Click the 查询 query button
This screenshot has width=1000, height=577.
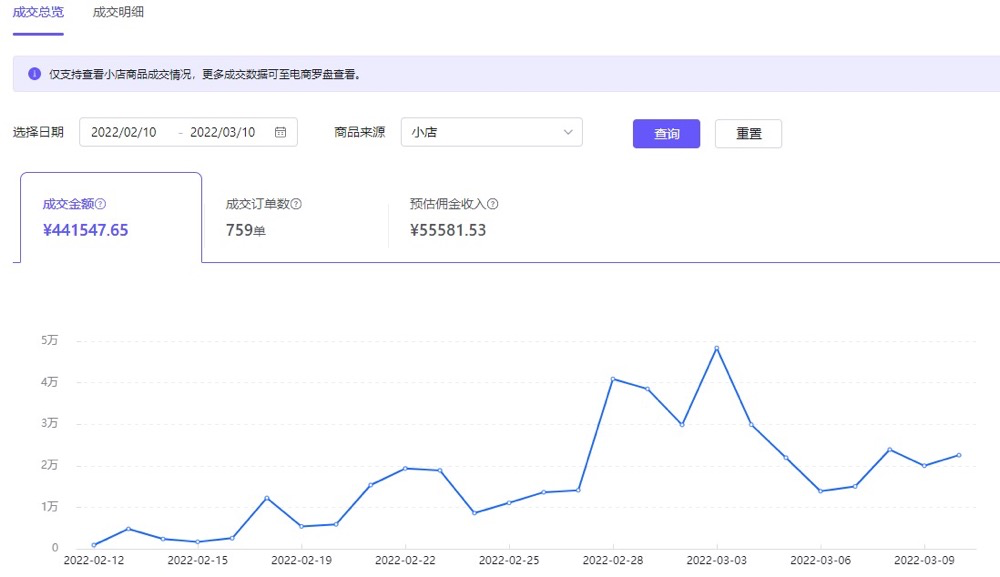(666, 132)
